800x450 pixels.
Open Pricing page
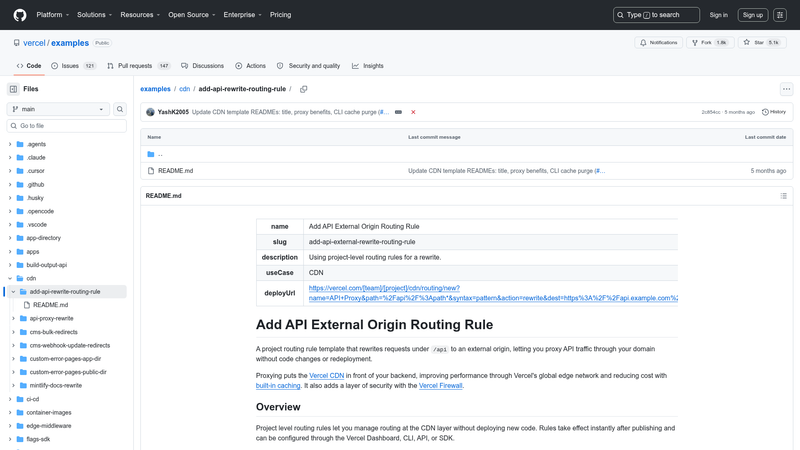click(280, 15)
